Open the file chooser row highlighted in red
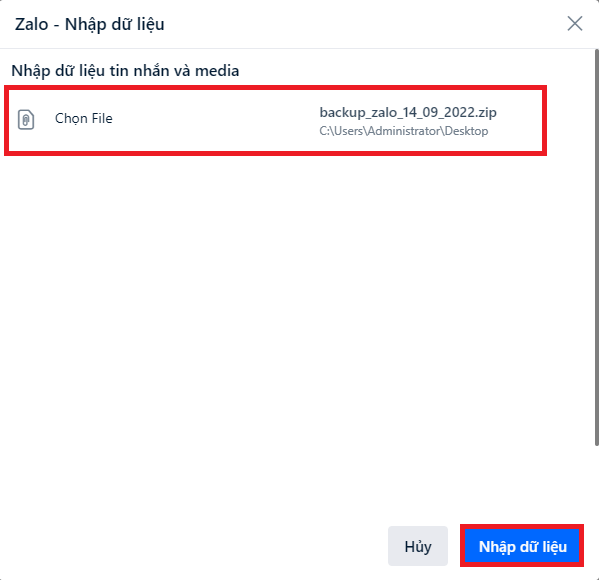599x580 pixels. pos(275,120)
